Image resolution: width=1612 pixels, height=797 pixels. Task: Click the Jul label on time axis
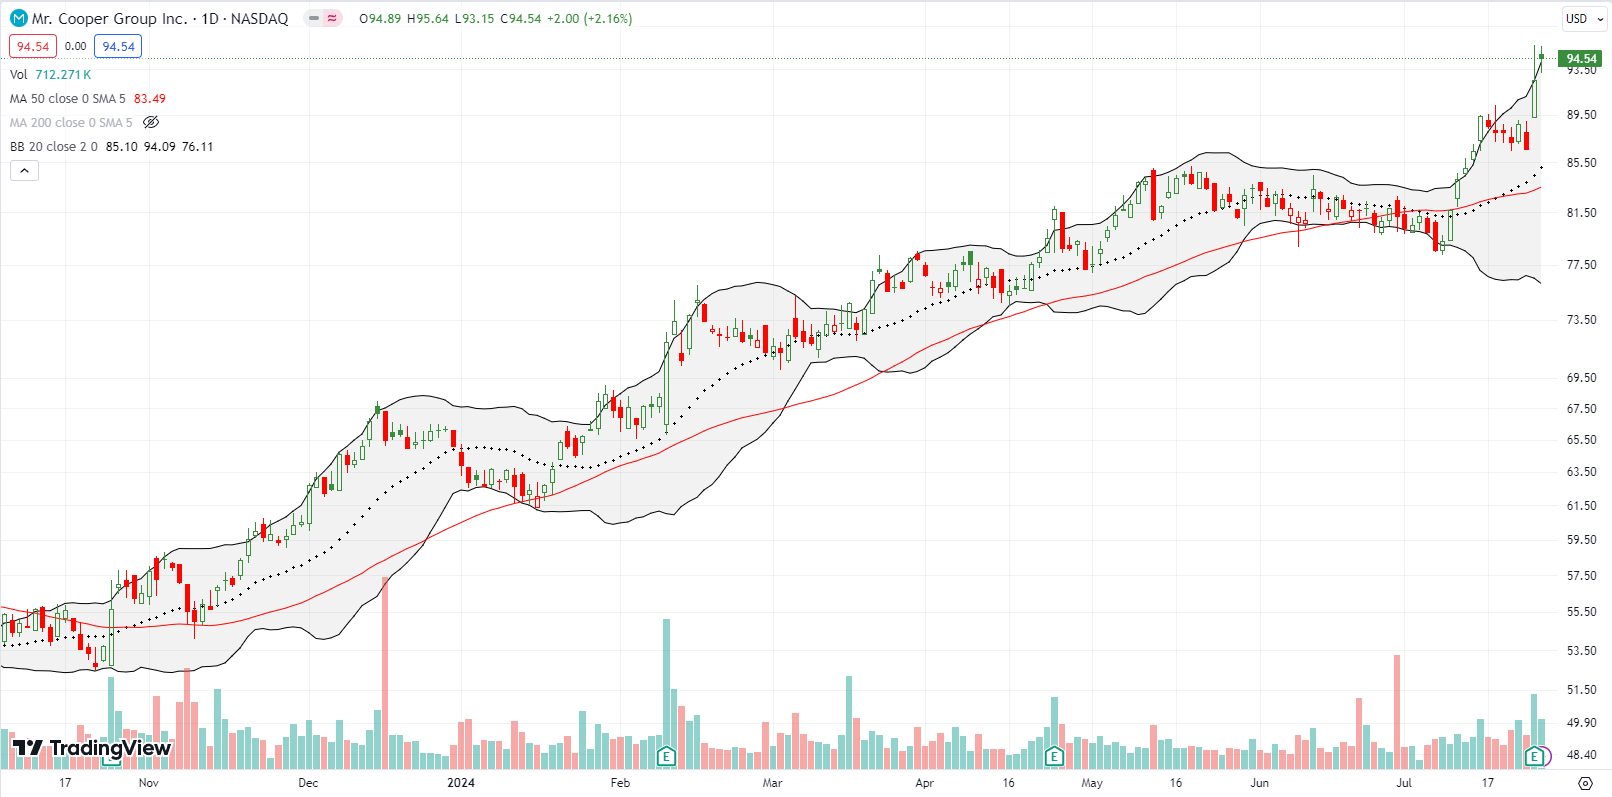pos(1404,782)
